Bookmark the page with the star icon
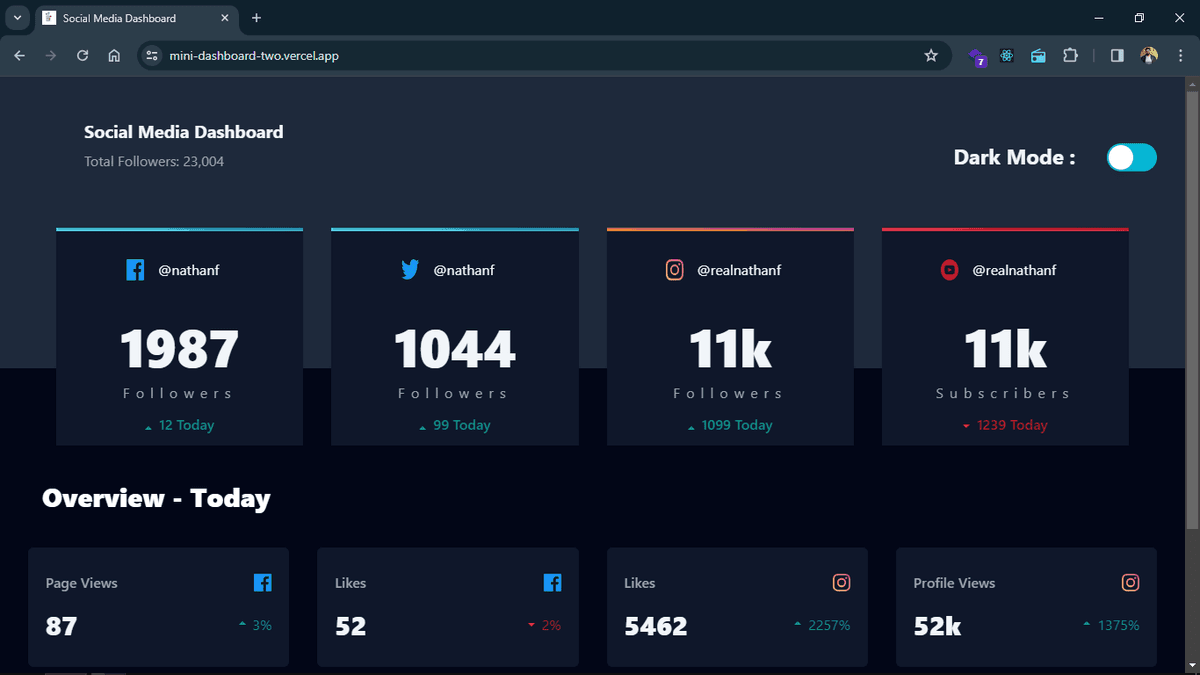Viewport: 1200px width, 675px height. [x=931, y=56]
